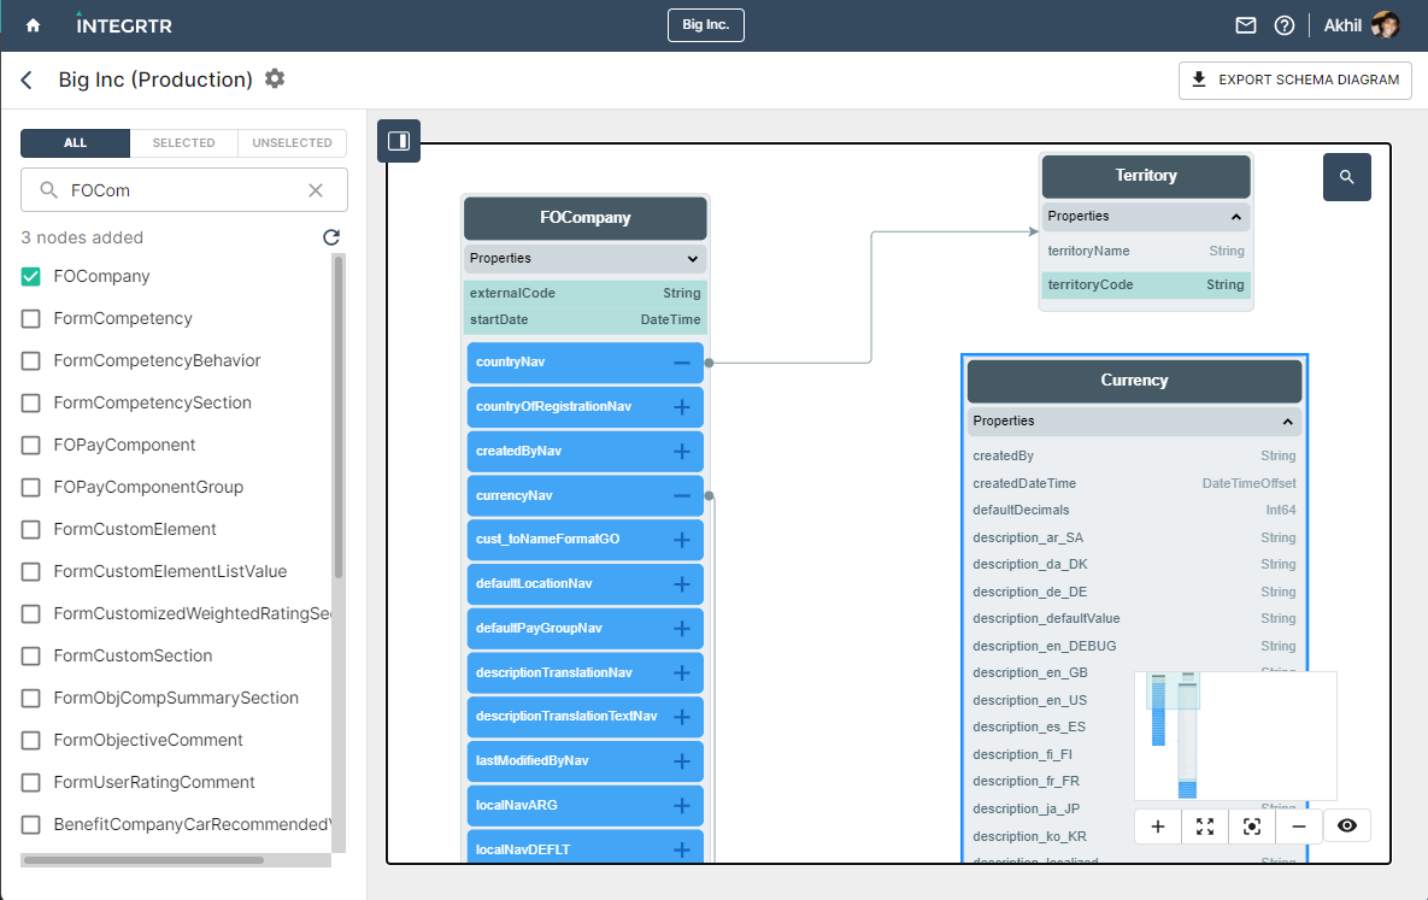This screenshot has height=900, width=1428.
Task: Collapse the Currency Properties section
Action: pos(1287,422)
